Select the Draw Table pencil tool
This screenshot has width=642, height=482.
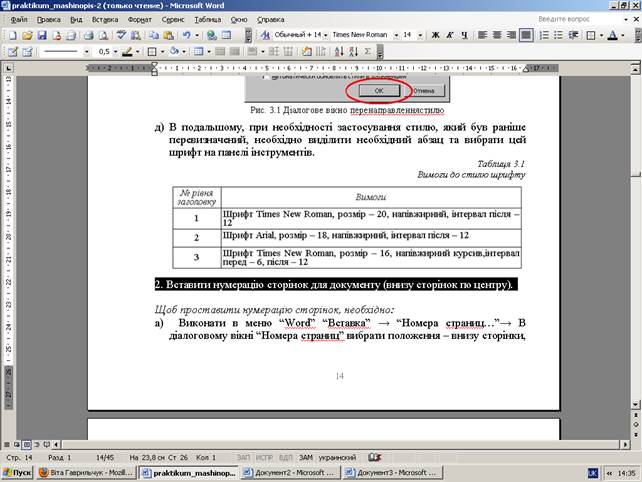(13, 52)
